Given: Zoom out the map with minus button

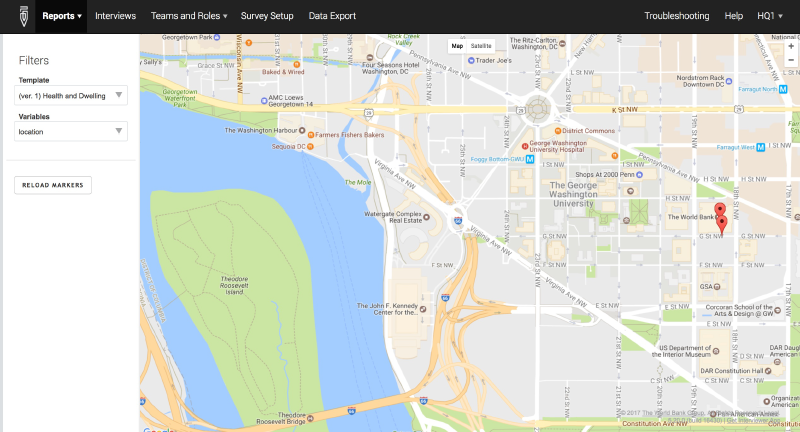Looking at the screenshot, I should 791,60.
